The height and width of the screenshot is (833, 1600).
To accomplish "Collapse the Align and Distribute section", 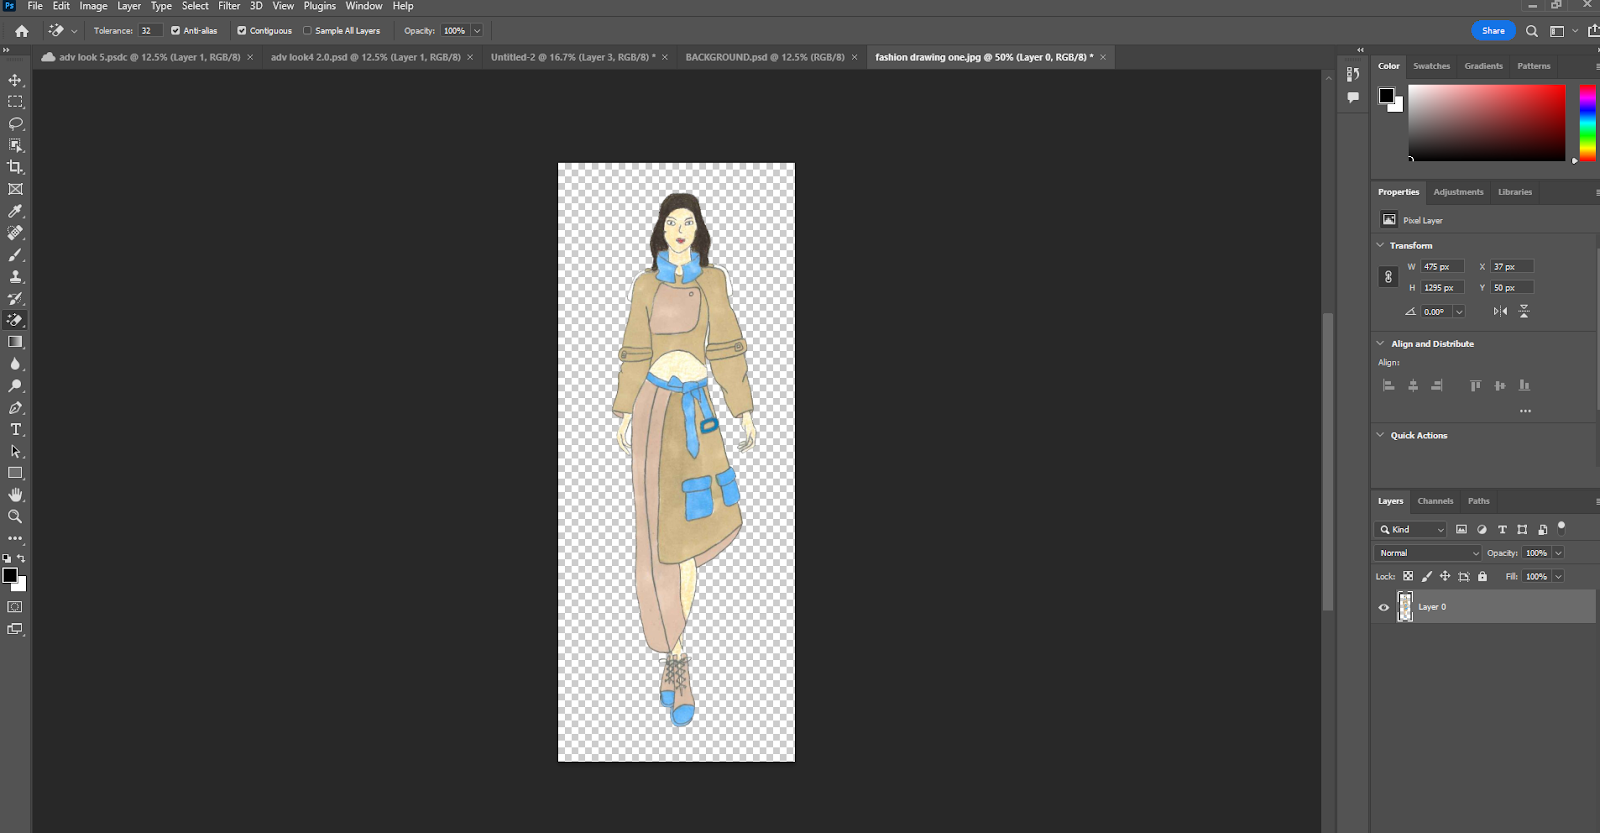I will click(1380, 343).
